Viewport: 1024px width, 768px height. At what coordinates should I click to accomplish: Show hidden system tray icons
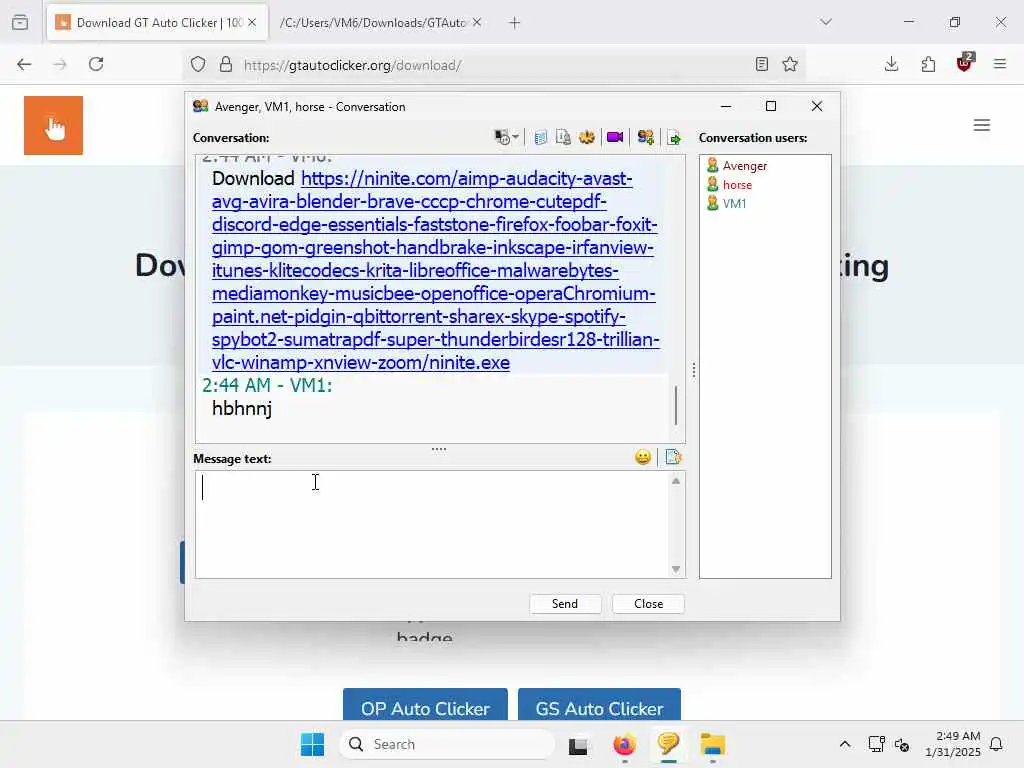point(844,744)
